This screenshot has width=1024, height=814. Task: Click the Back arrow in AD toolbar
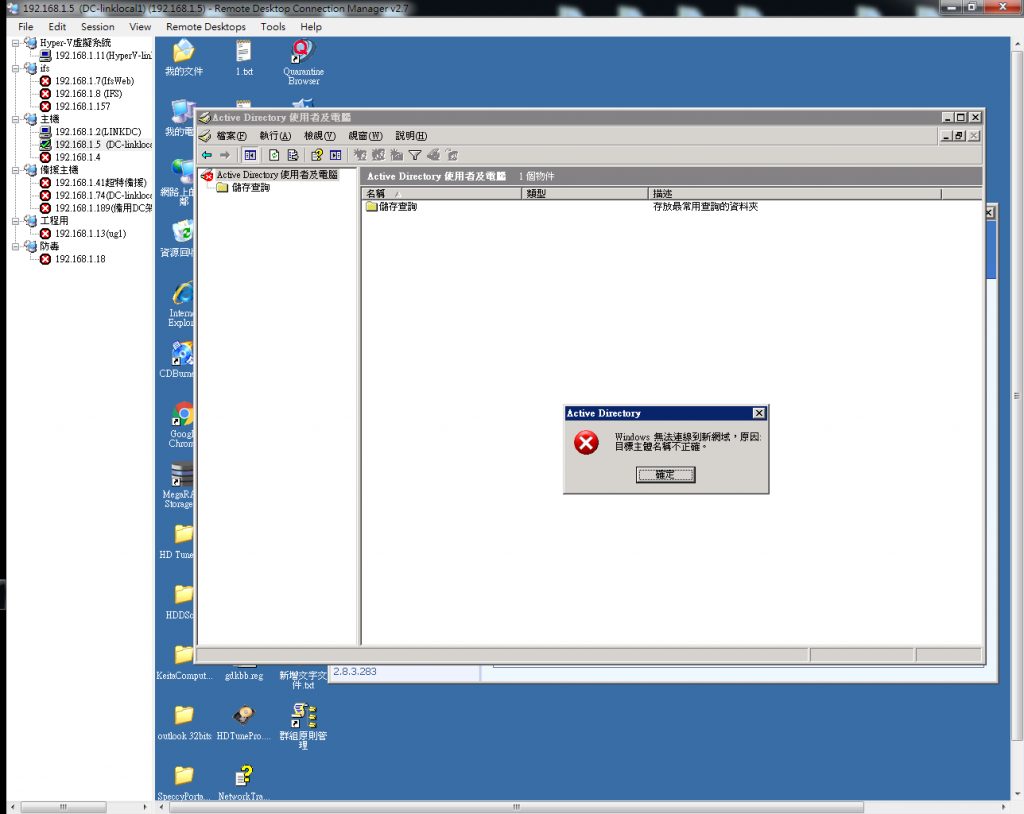[207, 155]
